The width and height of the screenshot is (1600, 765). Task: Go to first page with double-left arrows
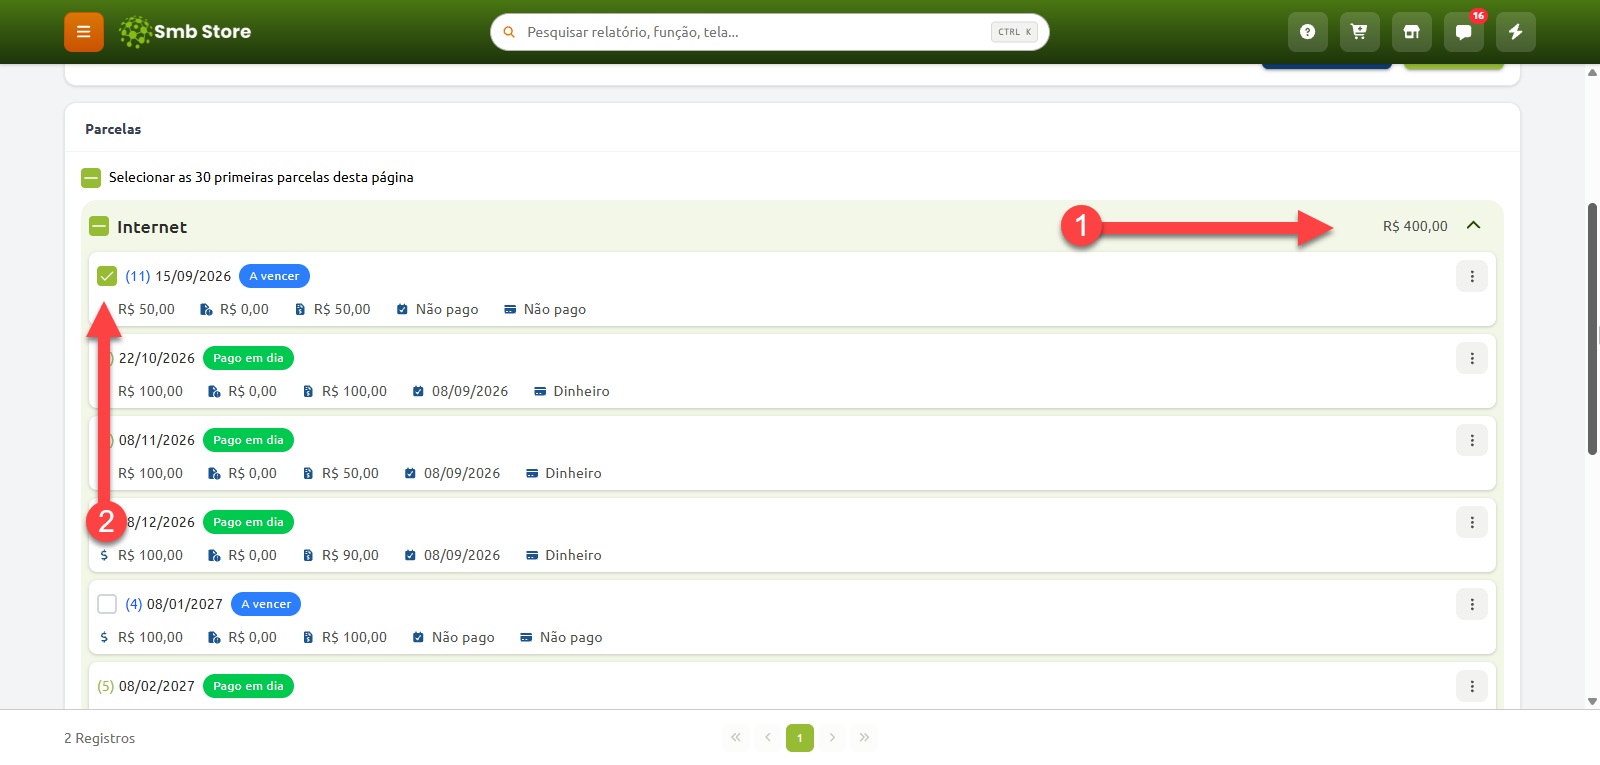click(736, 738)
